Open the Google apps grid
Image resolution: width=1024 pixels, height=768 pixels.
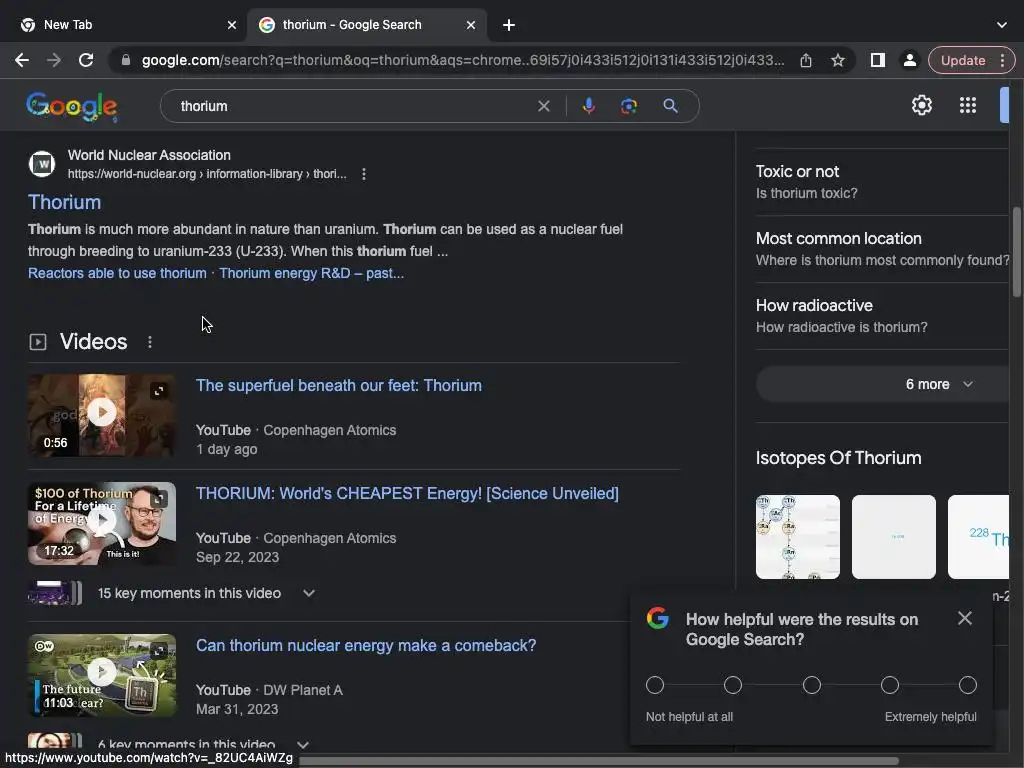[968, 105]
